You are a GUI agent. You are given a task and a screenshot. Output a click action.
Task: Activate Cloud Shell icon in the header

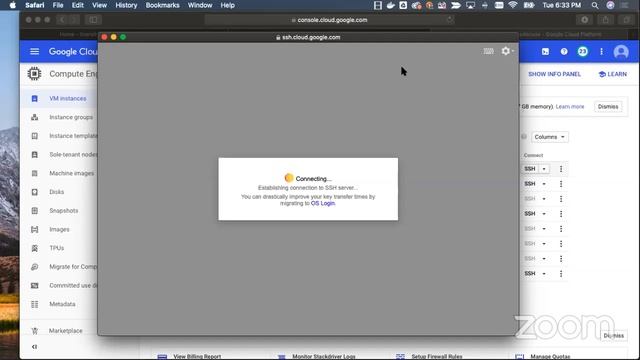click(545, 52)
